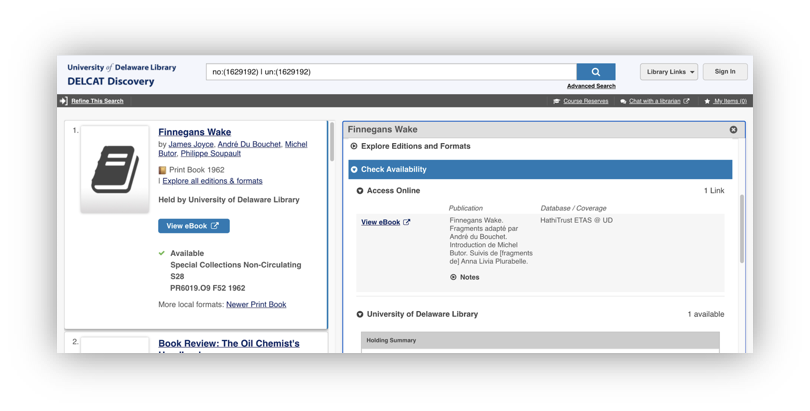Expand Explore Editions and Formats section

click(411, 146)
